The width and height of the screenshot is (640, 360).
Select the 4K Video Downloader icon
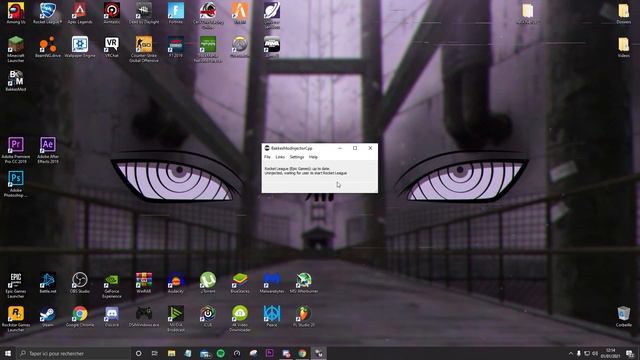(x=240, y=319)
